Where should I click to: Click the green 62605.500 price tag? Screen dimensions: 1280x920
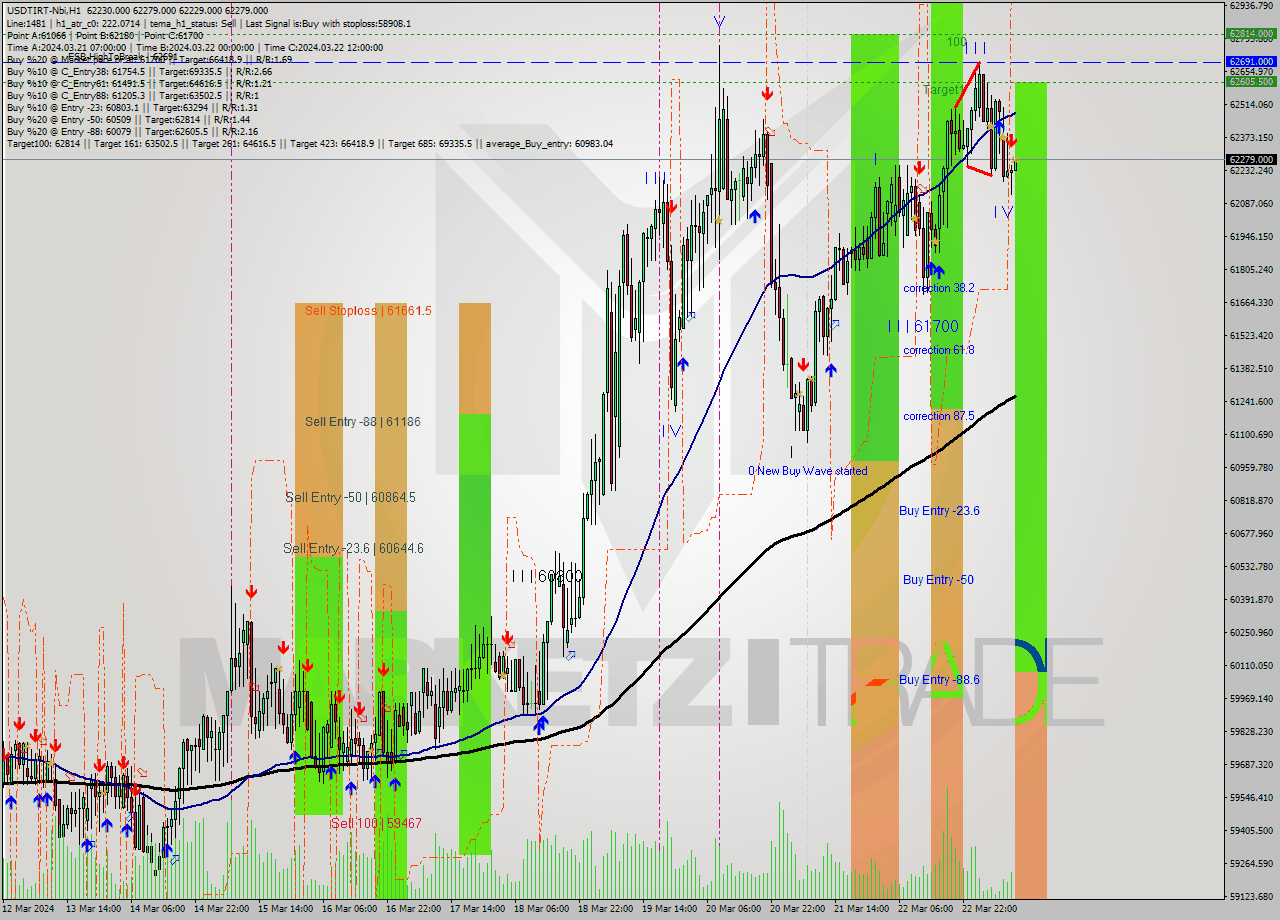pos(1251,82)
